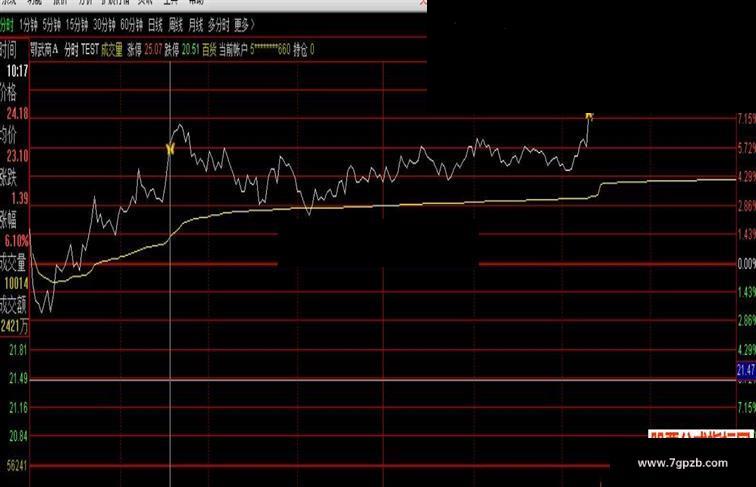Click the 21.16 price axis label
The height and width of the screenshot is (487, 756).
pyautogui.click(x=18, y=408)
